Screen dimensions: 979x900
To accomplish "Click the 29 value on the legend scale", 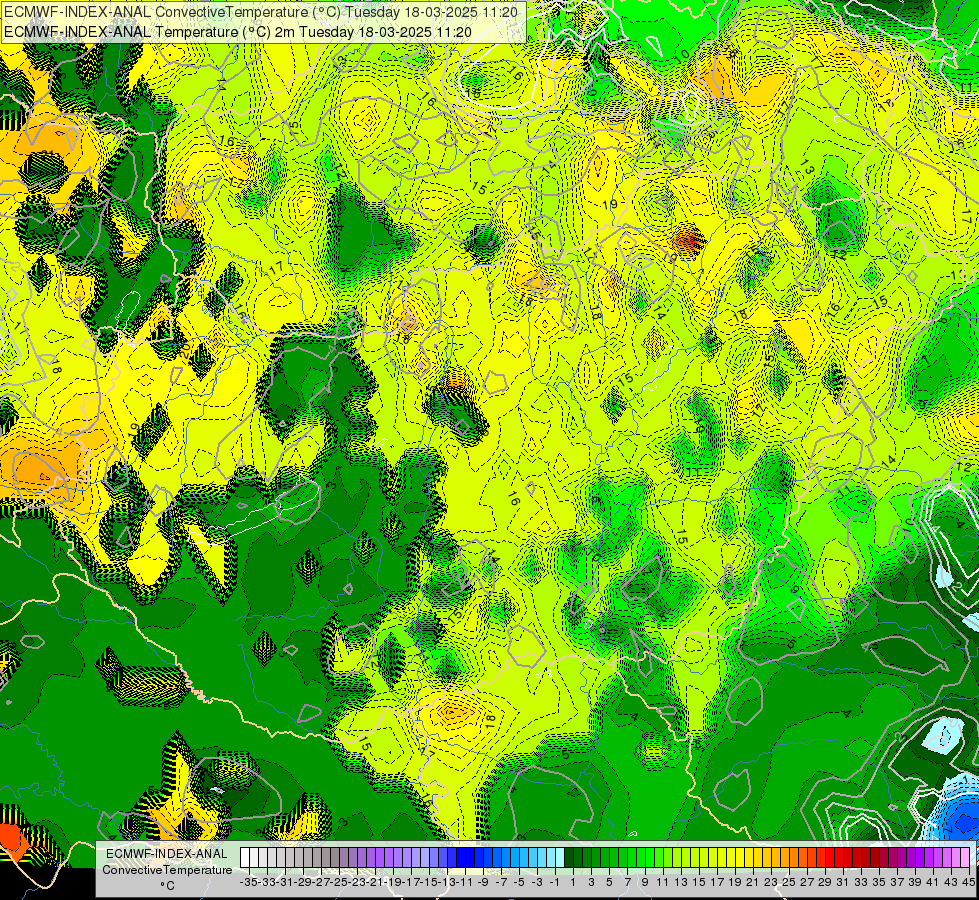I will (x=825, y=883).
